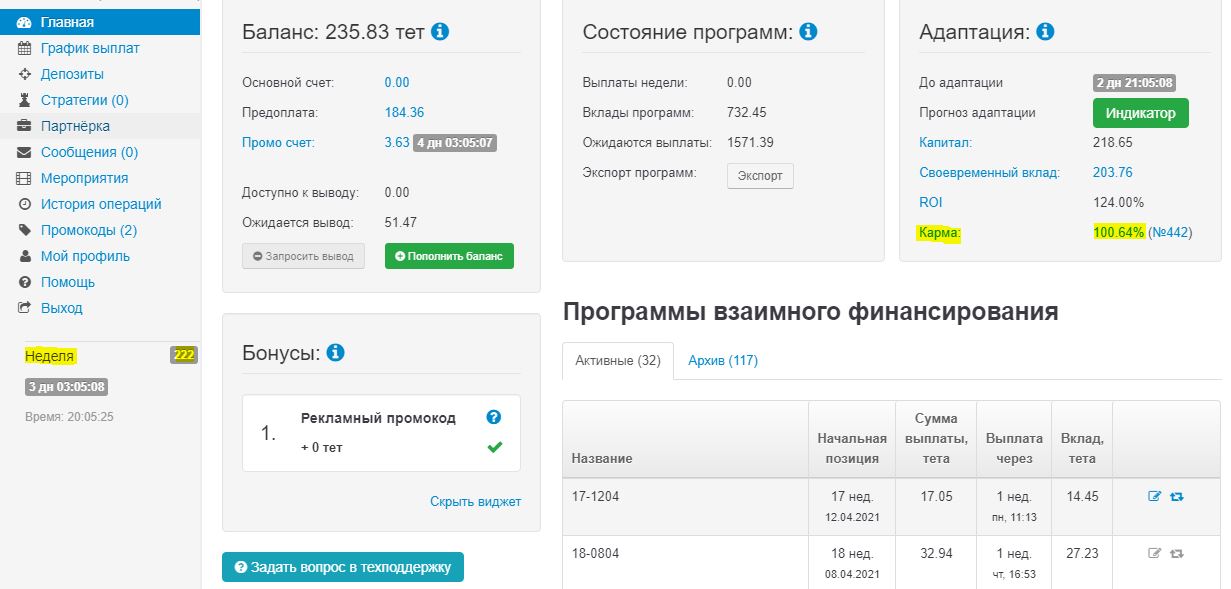Click the Экспорт button
1231x589 pixels.
pyautogui.click(x=760, y=176)
